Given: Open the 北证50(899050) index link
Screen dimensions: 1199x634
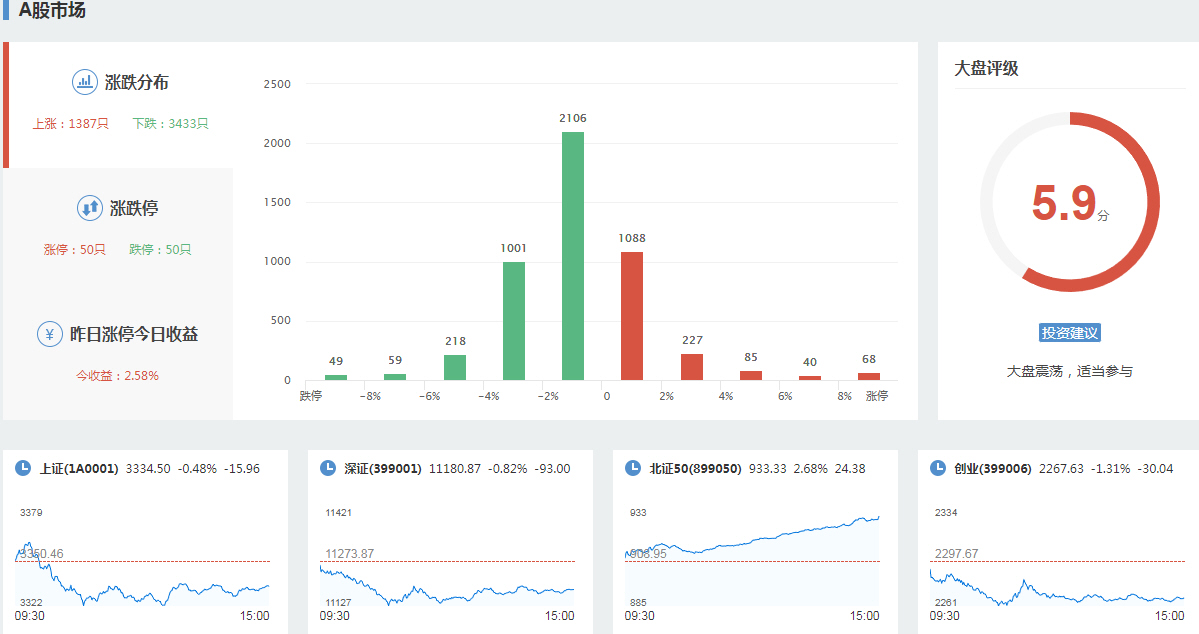Looking at the screenshot, I should coord(695,468).
